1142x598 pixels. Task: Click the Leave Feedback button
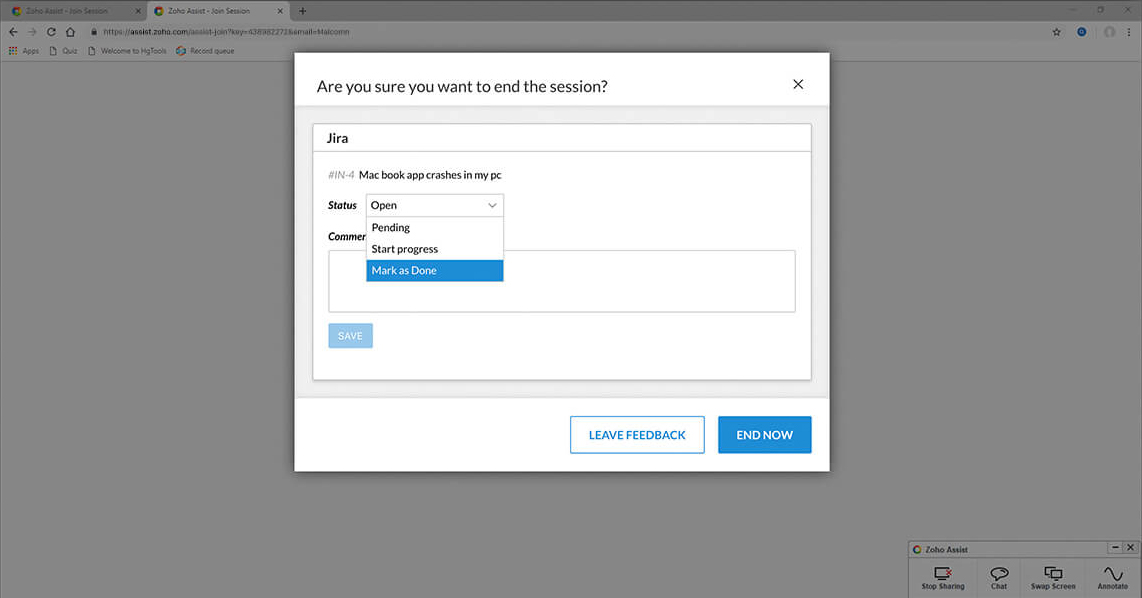pos(637,435)
